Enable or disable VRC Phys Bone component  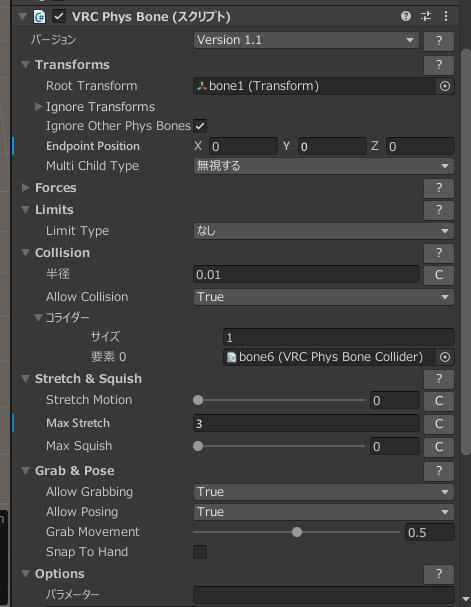tap(59, 17)
